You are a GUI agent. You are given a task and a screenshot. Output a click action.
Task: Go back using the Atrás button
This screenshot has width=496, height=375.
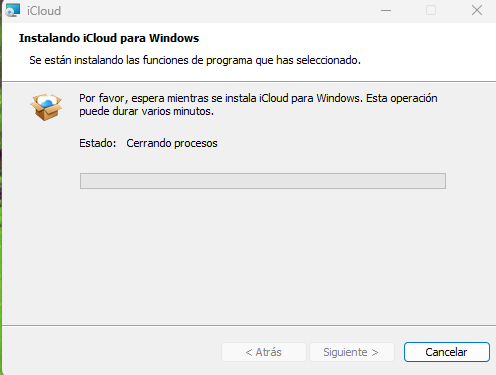coord(264,352)
